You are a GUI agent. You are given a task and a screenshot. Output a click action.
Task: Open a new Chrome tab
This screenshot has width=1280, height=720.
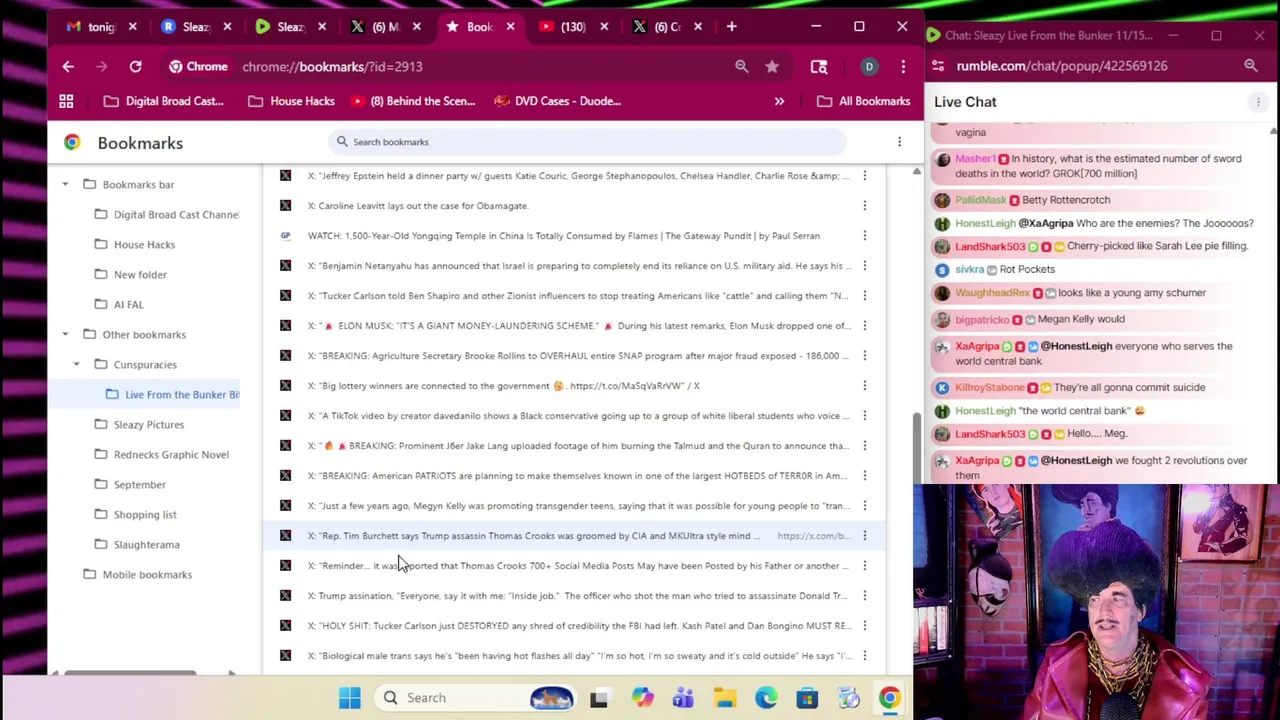pos(732,27)
